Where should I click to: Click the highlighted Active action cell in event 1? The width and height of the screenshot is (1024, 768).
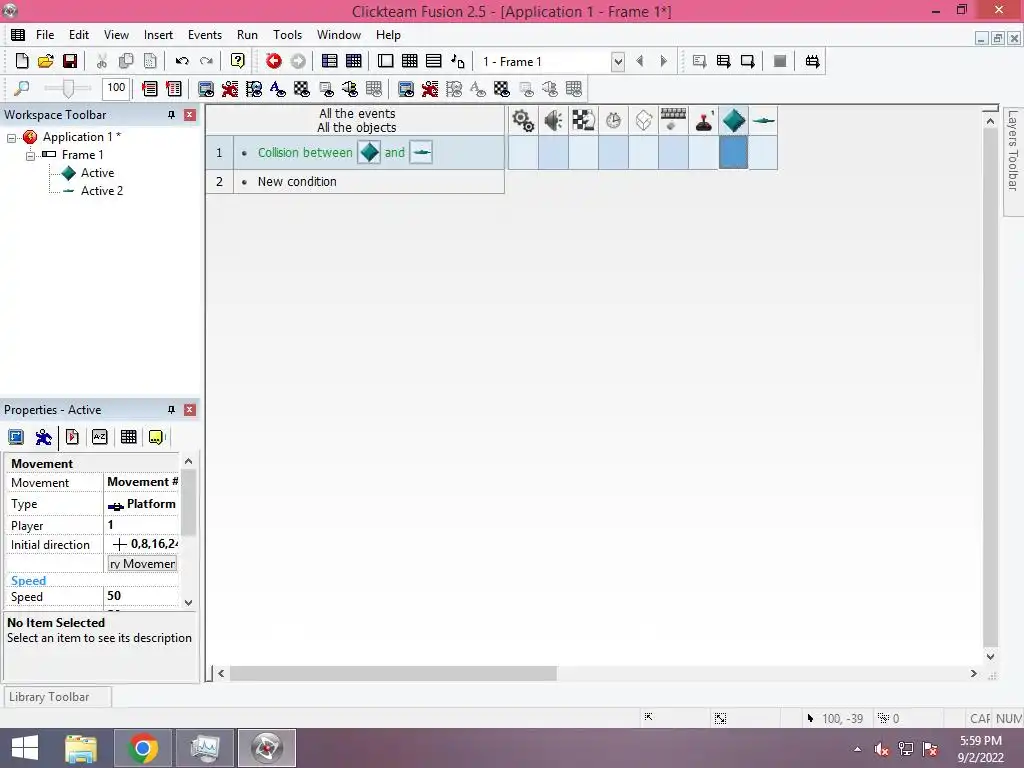pos(733,152)
